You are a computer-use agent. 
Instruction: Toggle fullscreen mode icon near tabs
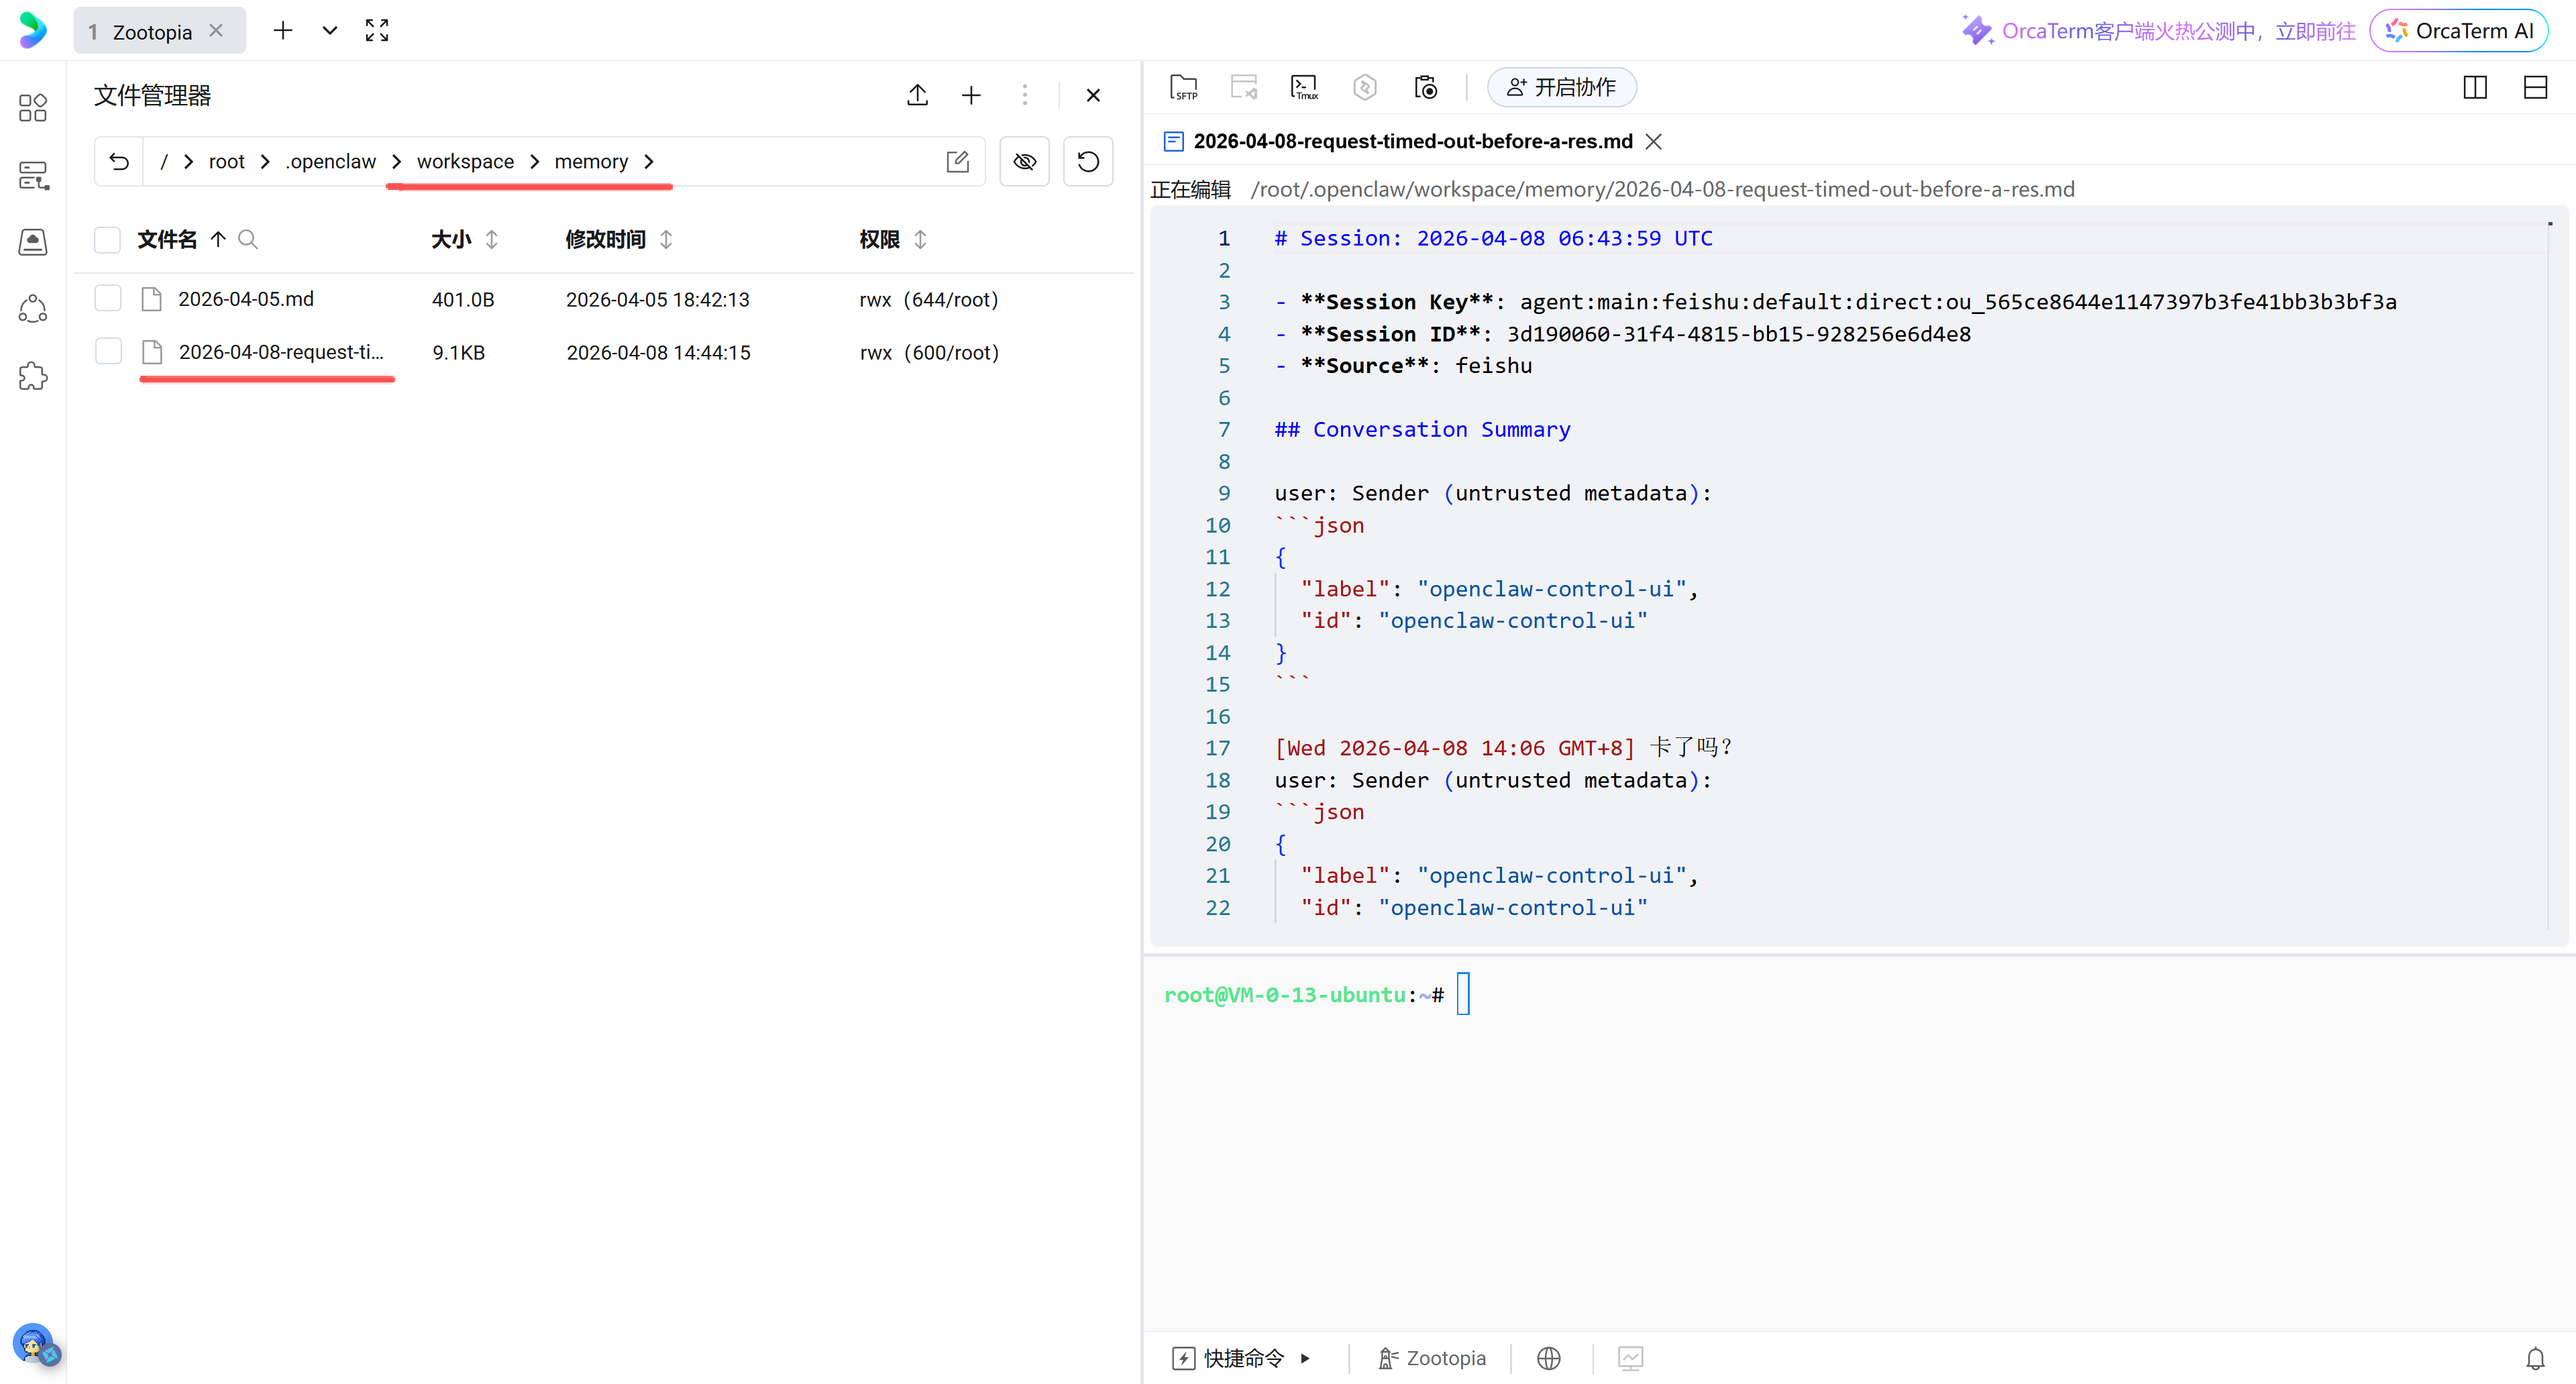coord(377,31)
